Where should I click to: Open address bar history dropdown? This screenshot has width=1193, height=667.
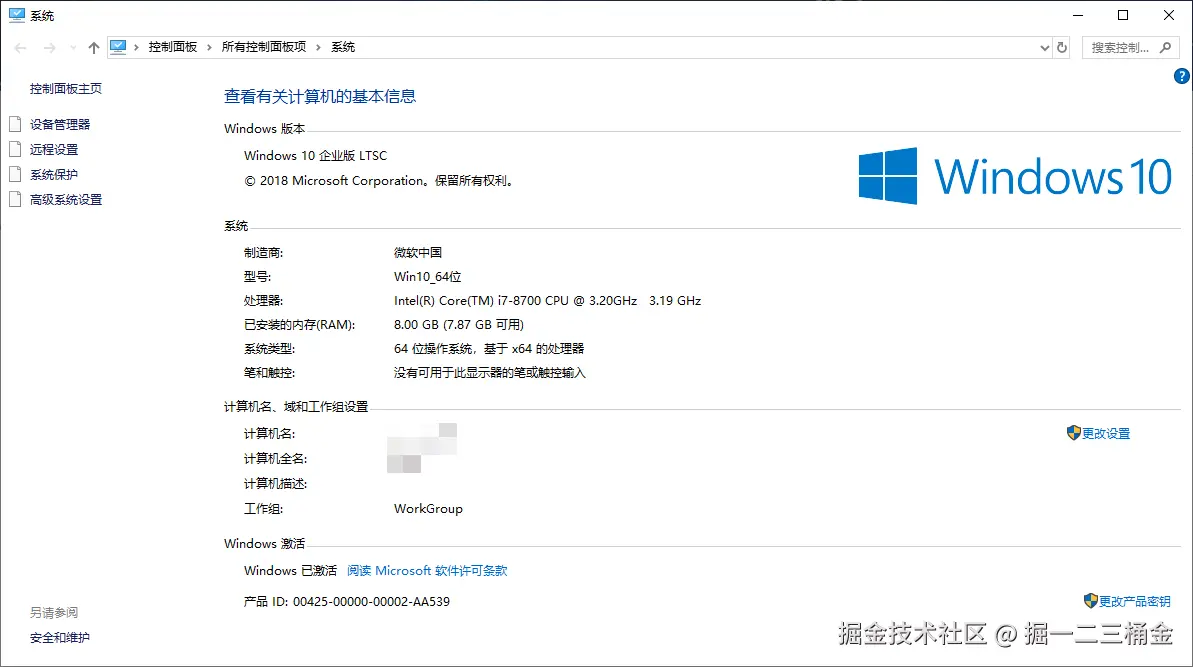[1045, 47]
